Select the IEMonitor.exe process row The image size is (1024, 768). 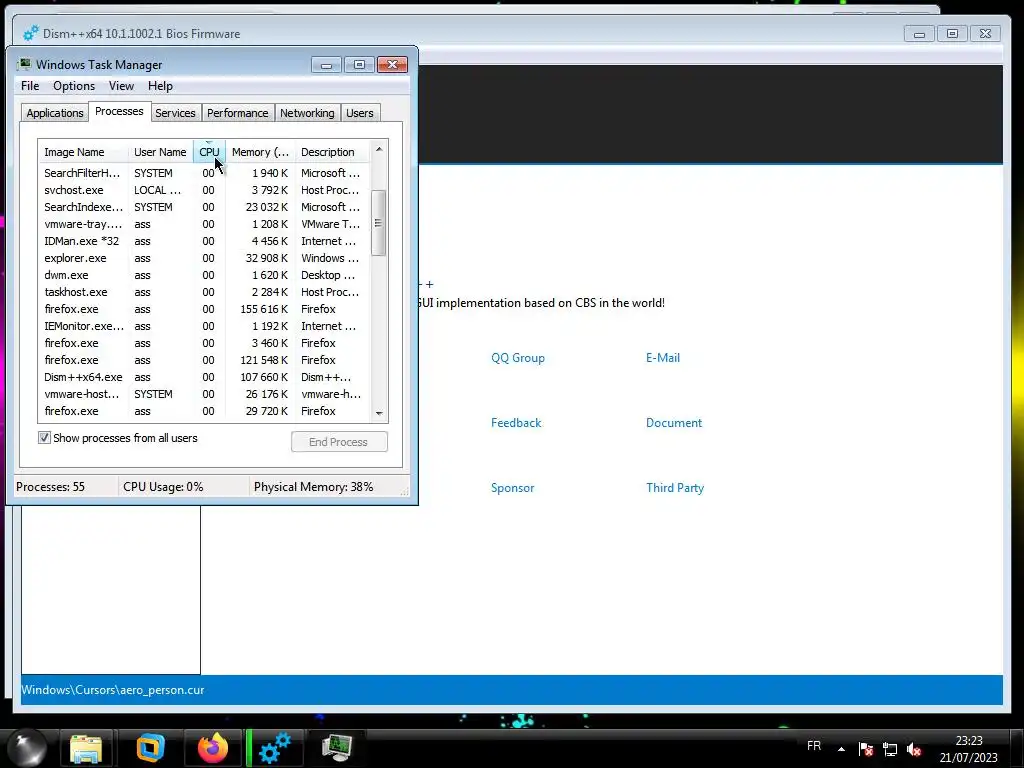click(x=204, y=326)
